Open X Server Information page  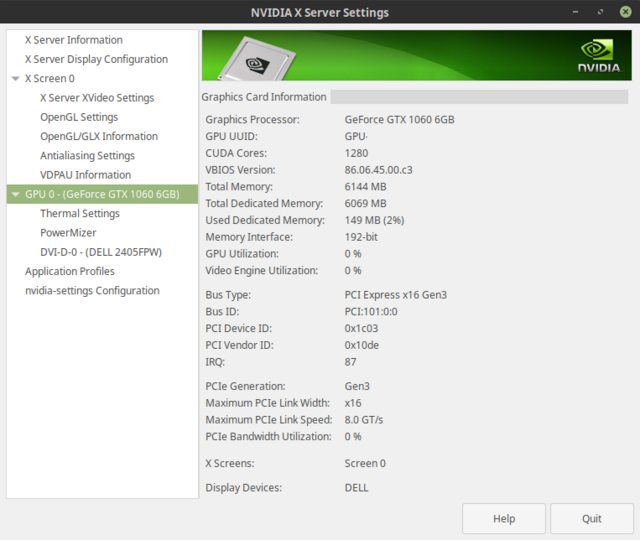73,40
